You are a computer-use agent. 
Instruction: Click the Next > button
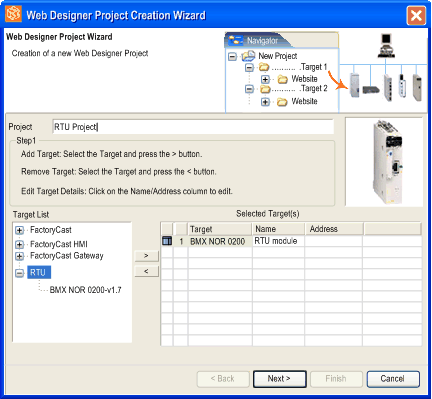click(279, 379)
